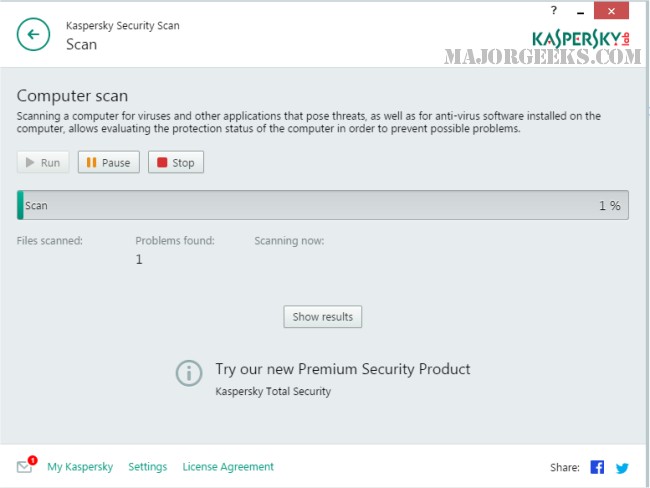650x488 pixels.
Task: Open the mail notifications icon
Action: point(25,467)
